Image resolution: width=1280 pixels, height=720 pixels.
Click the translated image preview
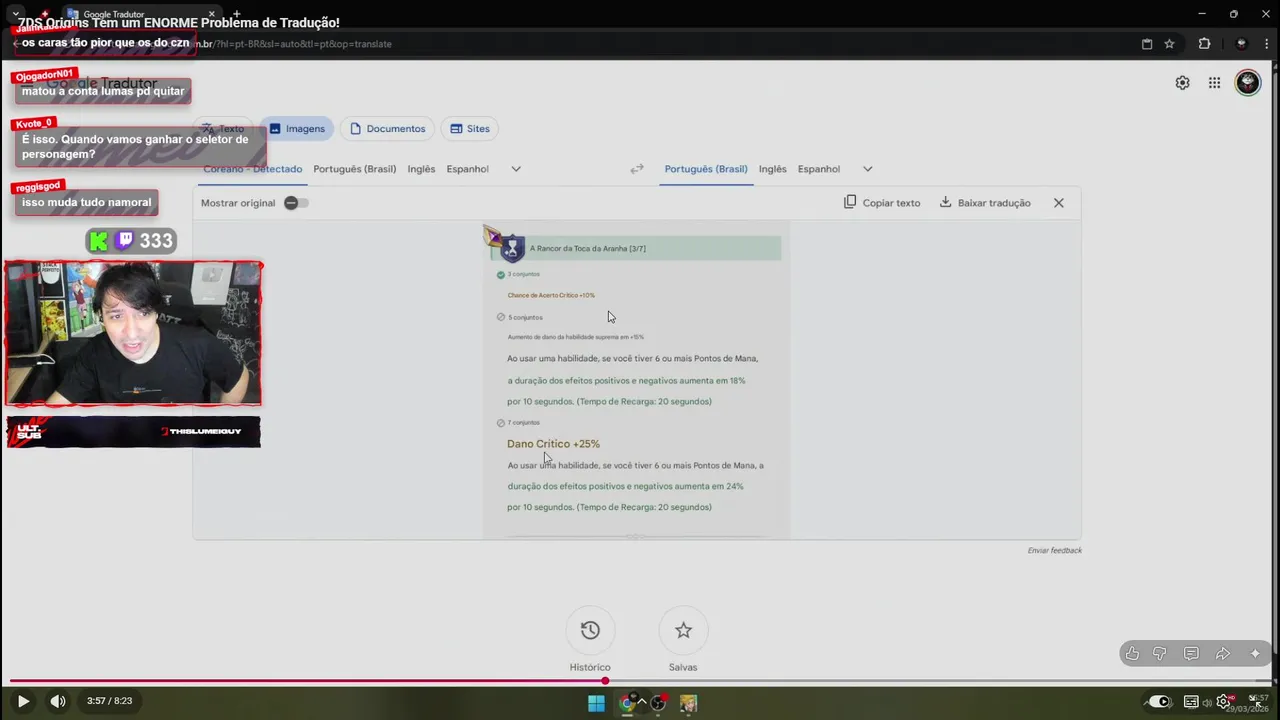tap(636, 380)
